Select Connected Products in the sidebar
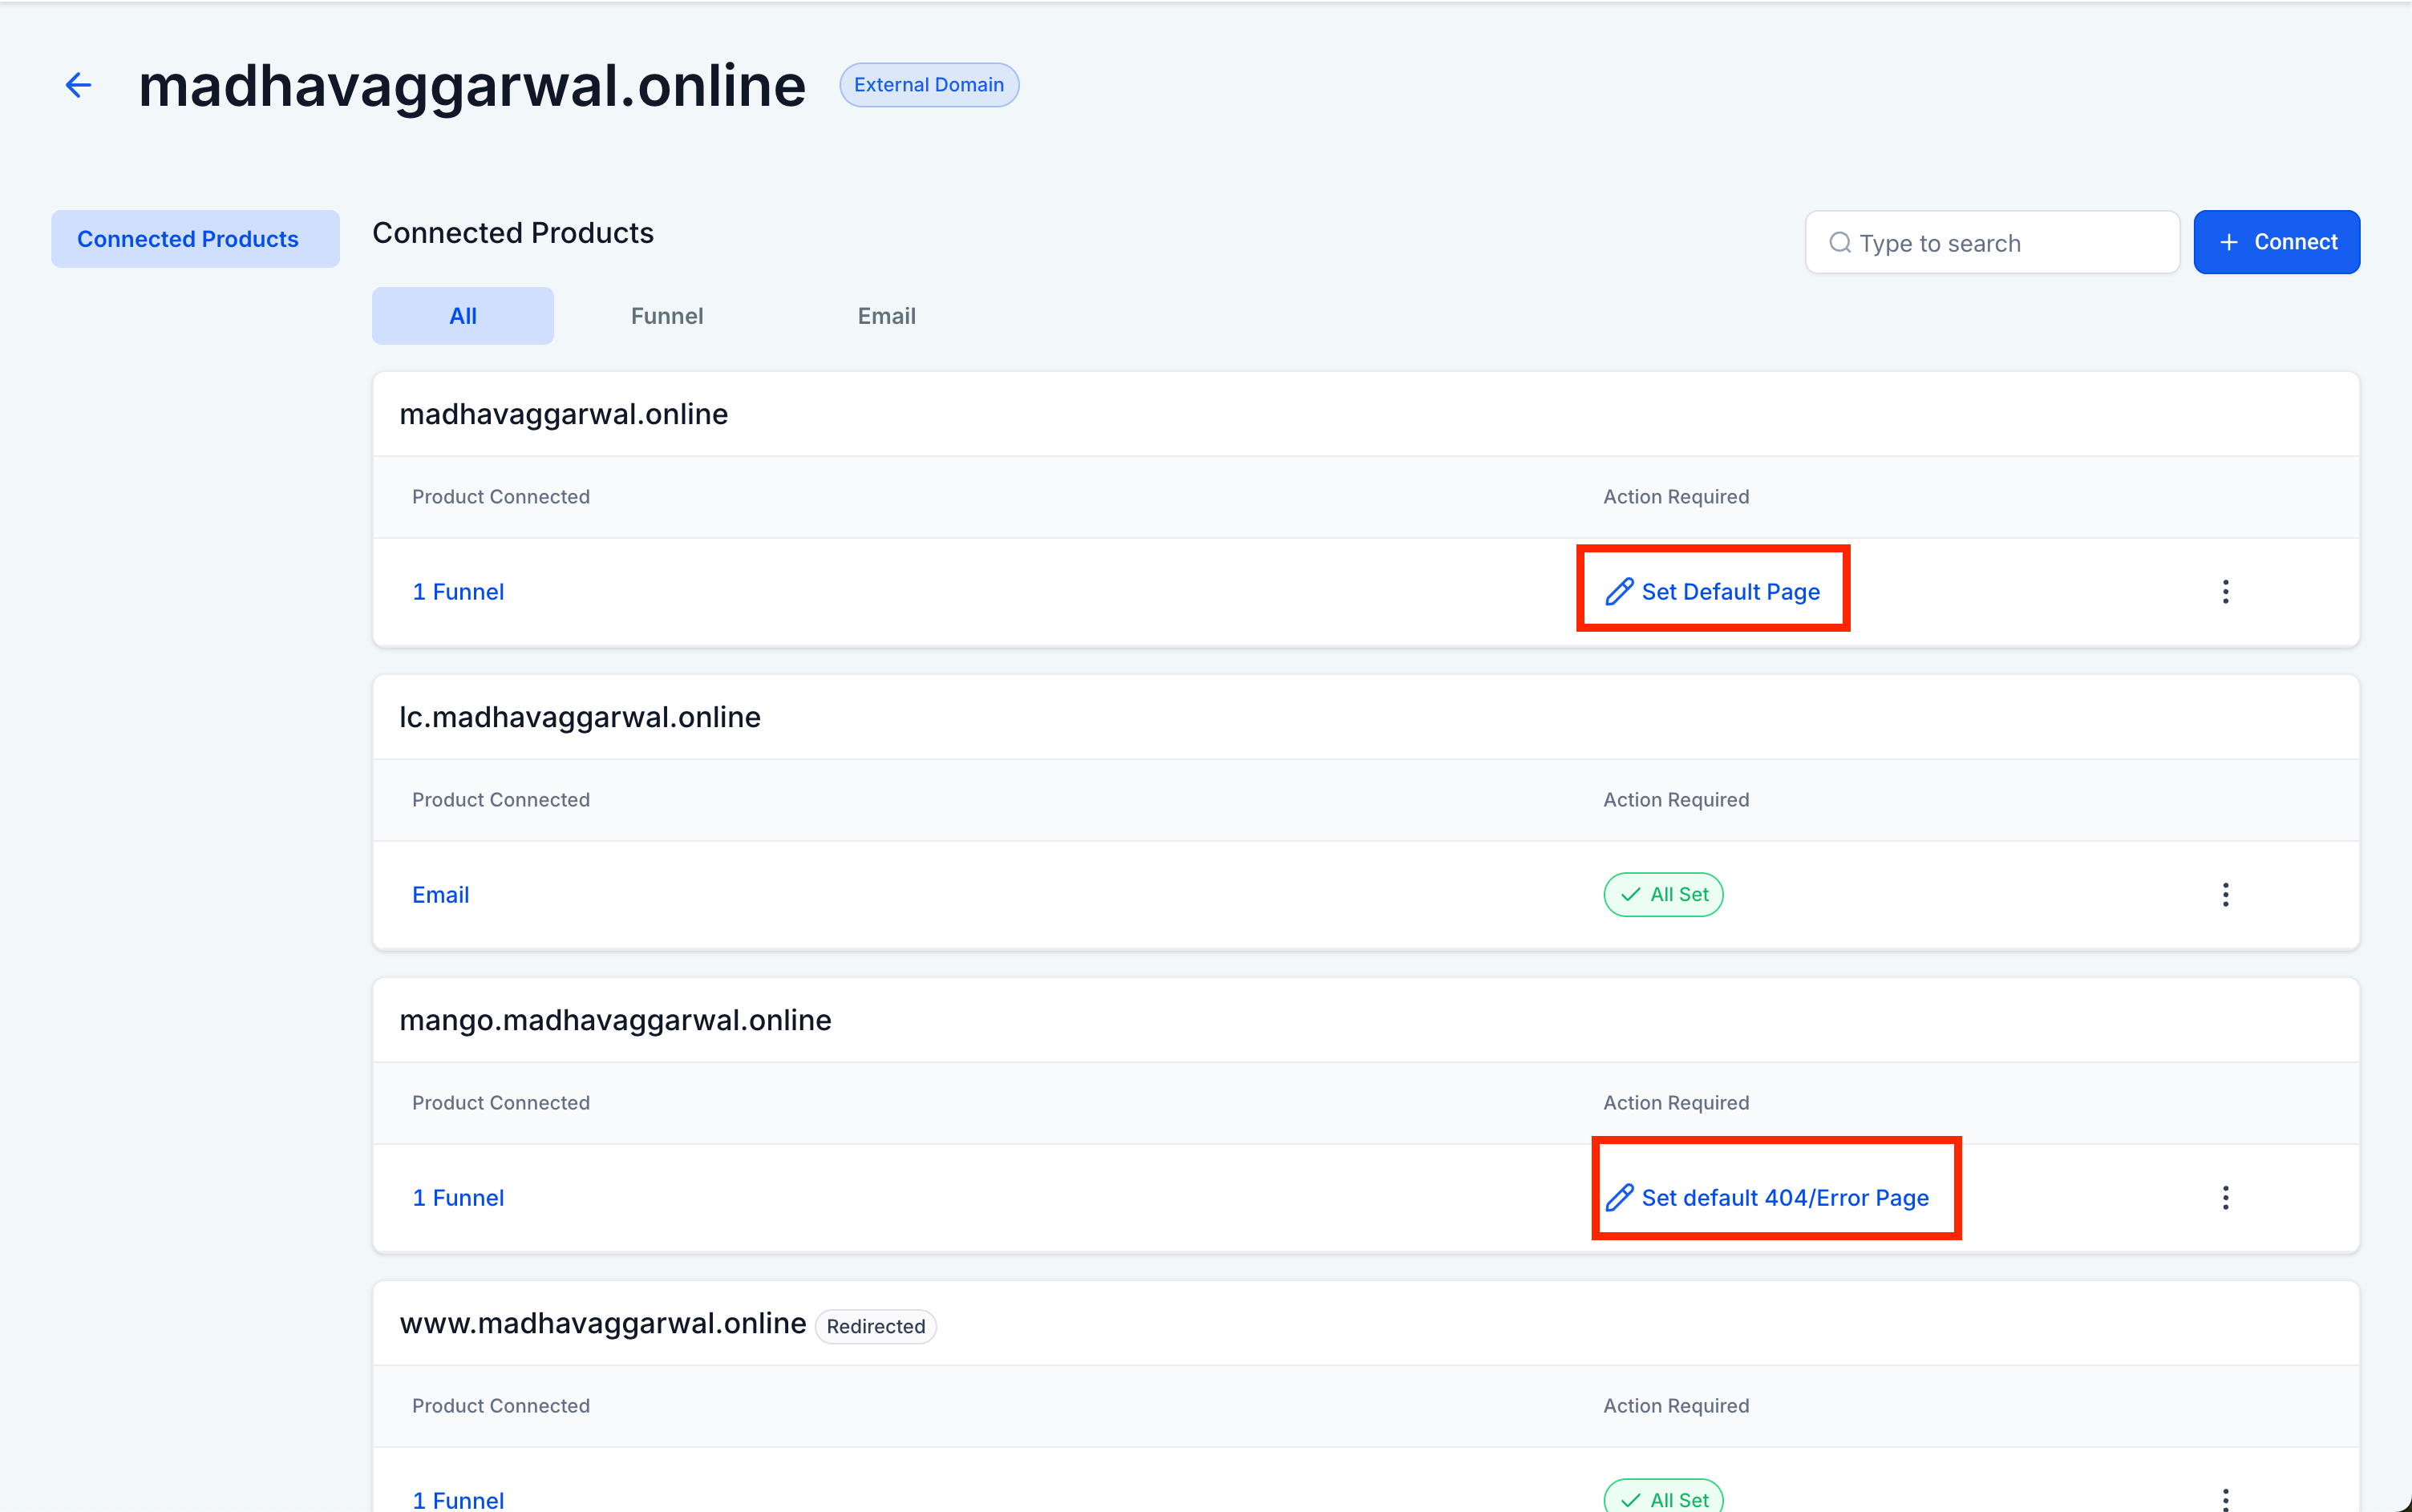Viewport: 2412px width, 1512px height. (x=188, y=239)
